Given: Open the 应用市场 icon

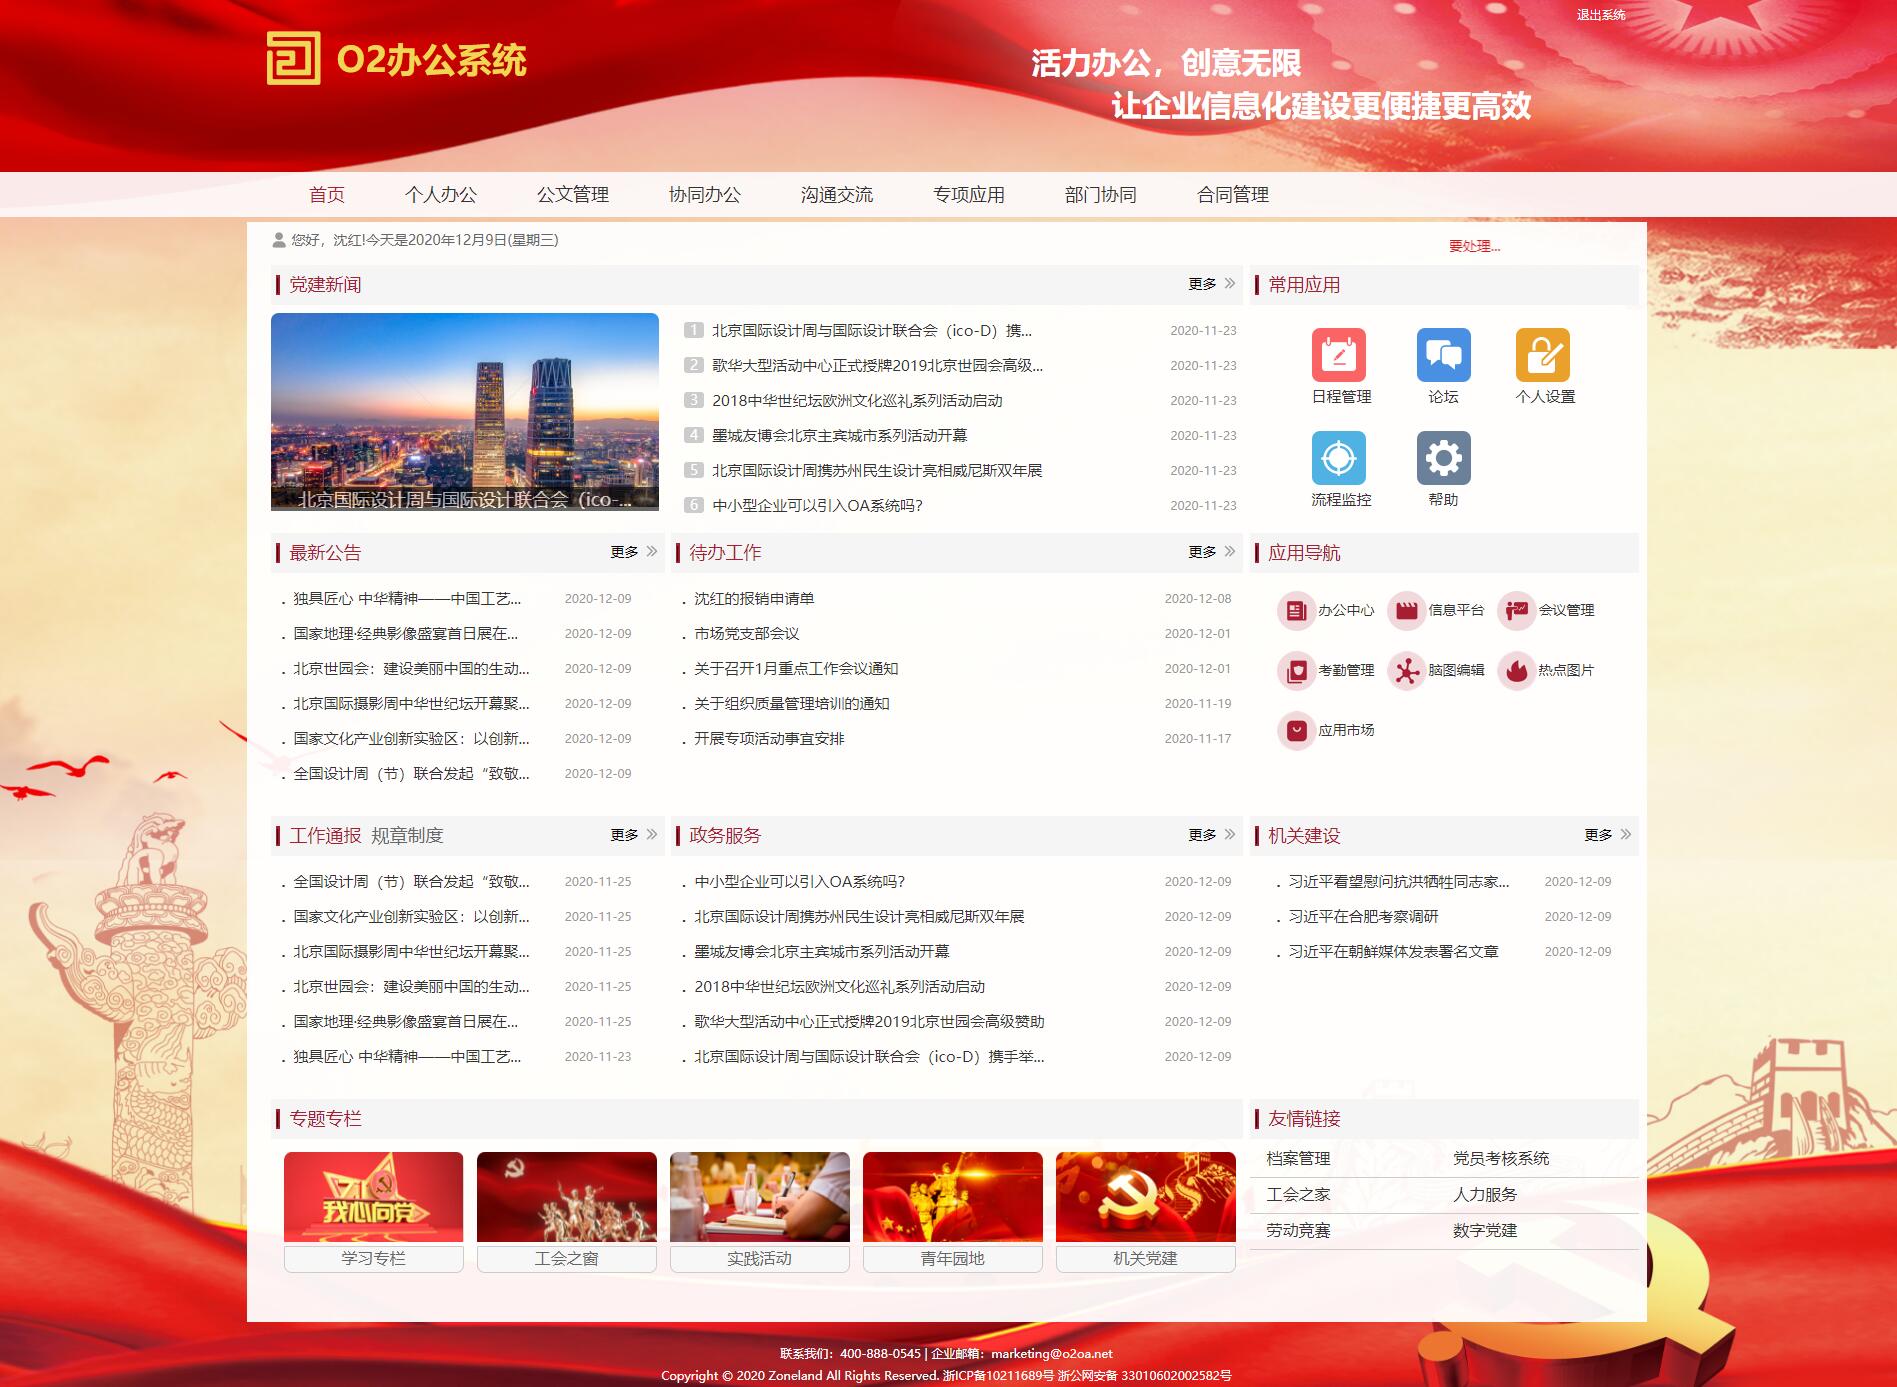Looking at the screenshot, I should pyautogui.click(x=1296, y=730).
